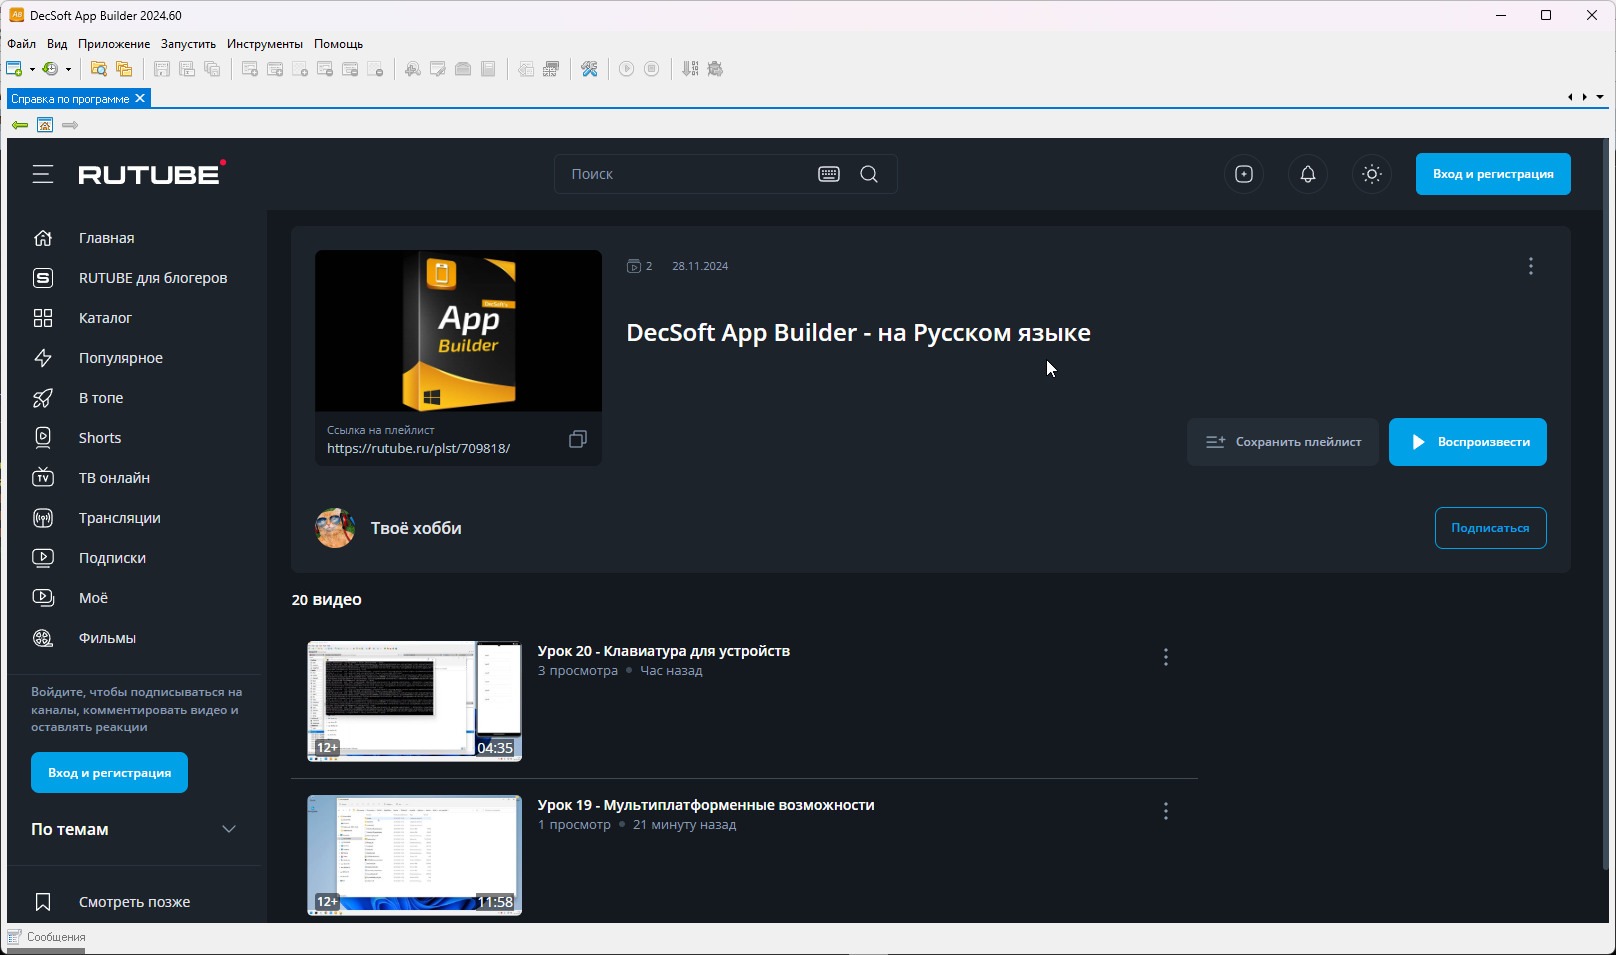
Task: Open the Инструменты menu
Action: pyautogui.click(x=264, y=44)
